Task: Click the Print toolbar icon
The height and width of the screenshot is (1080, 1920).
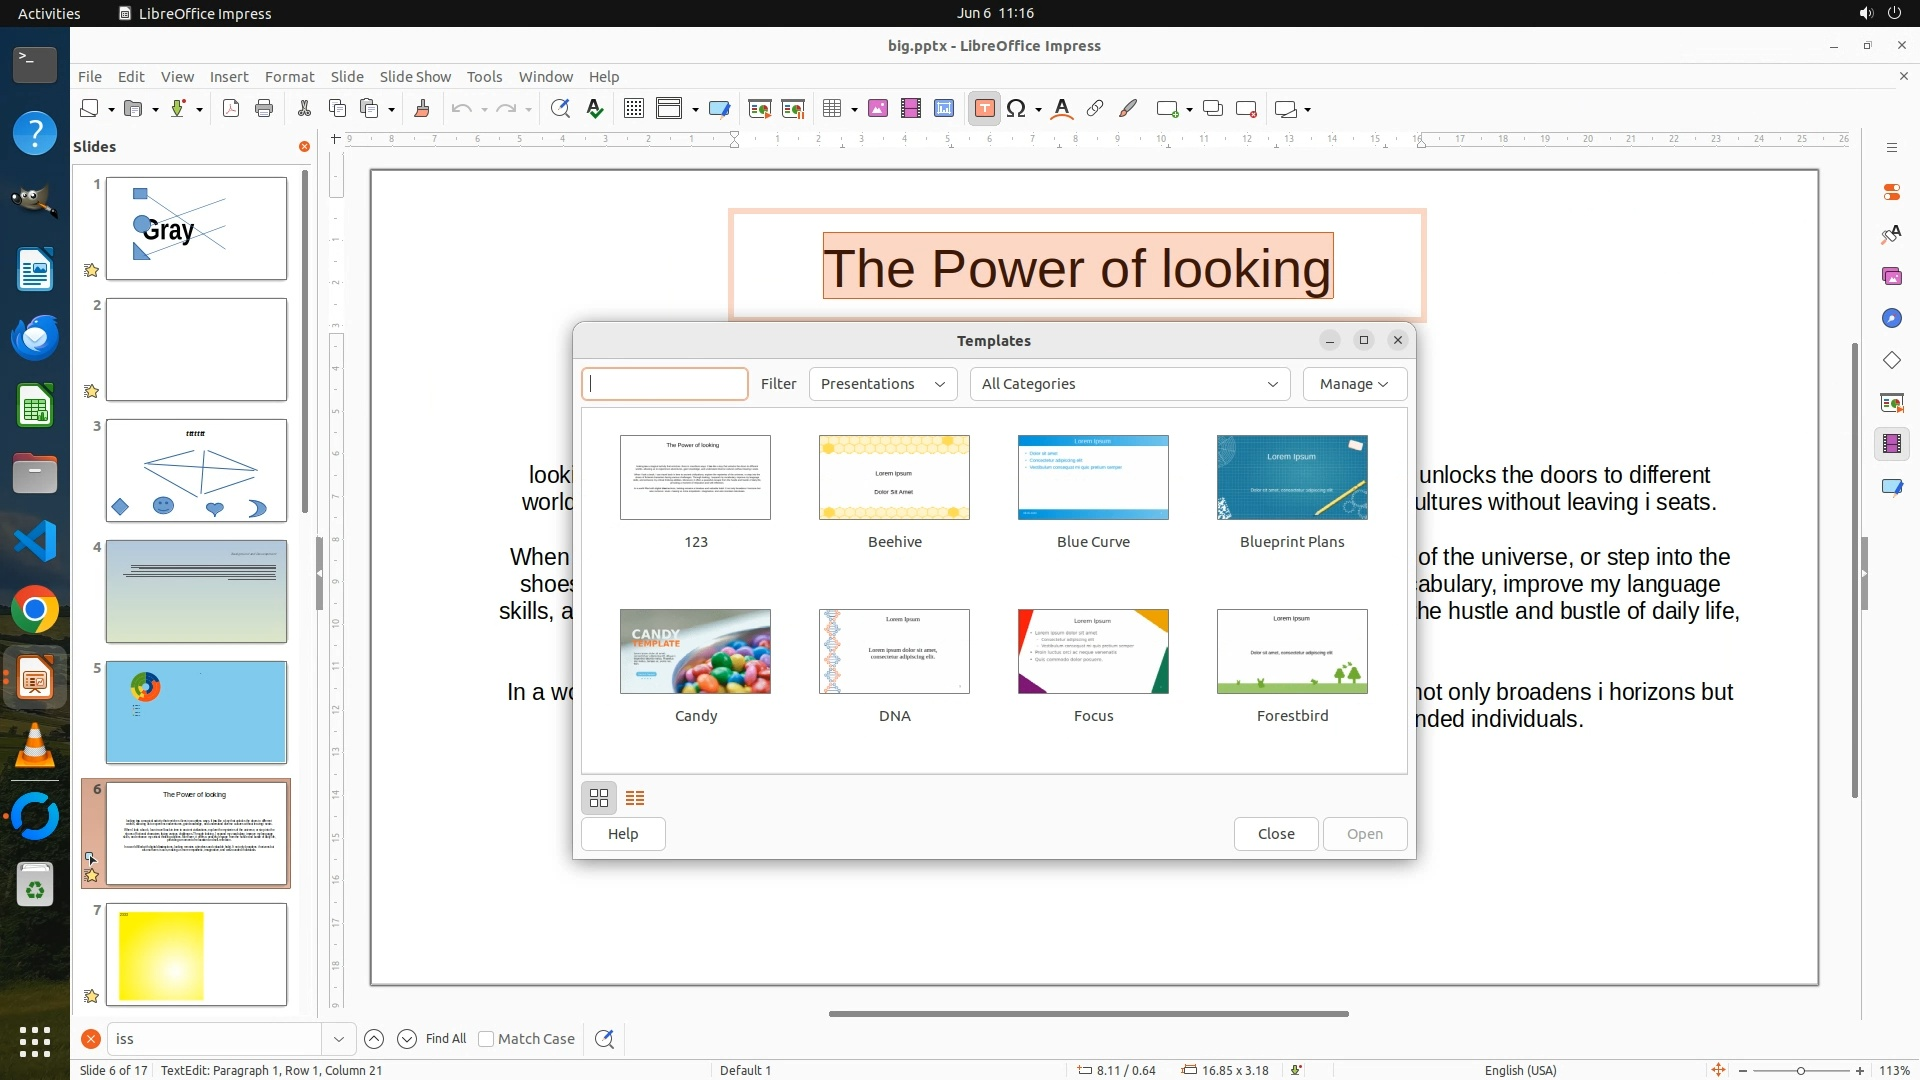Action: click(264, 109)
